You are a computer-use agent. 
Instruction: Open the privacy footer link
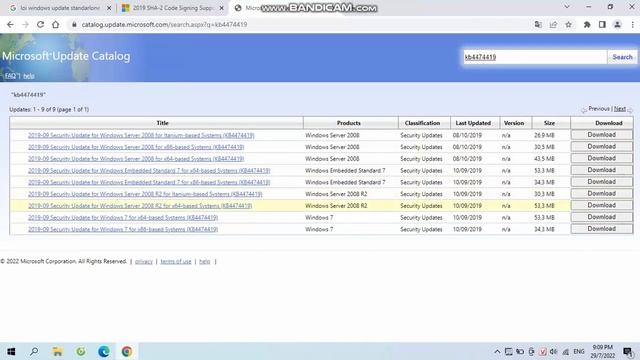point(144,262)
